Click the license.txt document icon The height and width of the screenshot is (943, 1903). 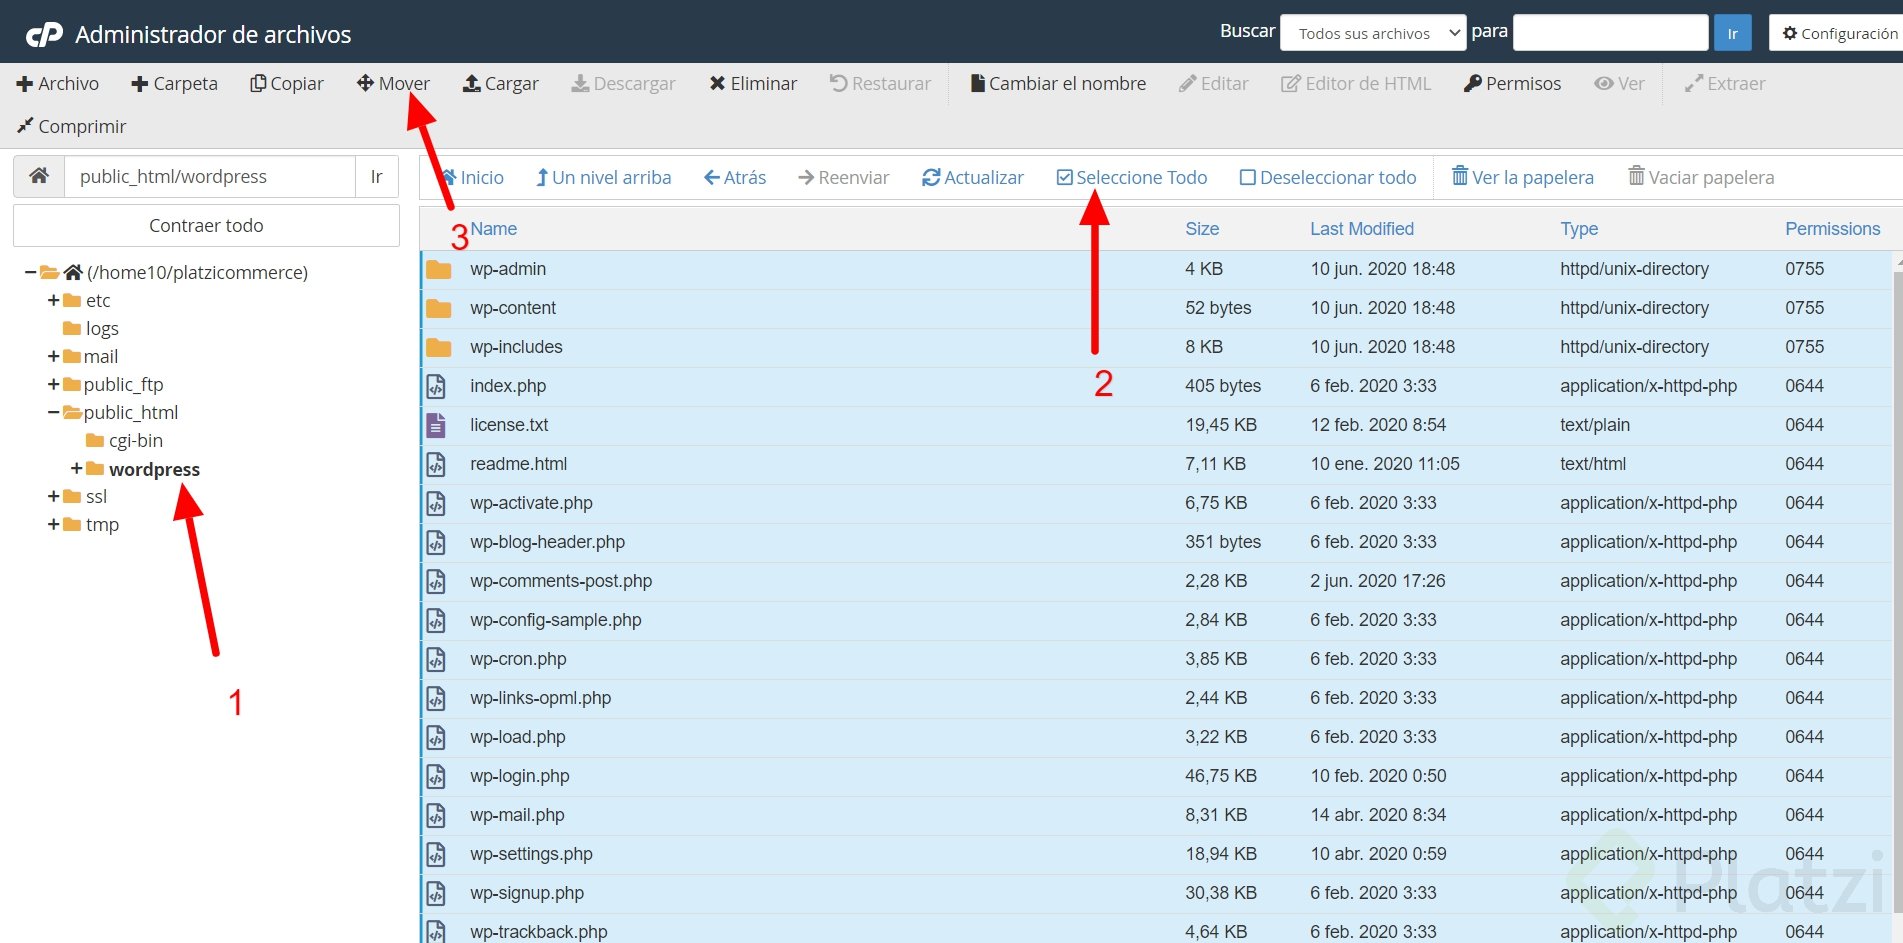pyautogui.click(x=436, y=425)
